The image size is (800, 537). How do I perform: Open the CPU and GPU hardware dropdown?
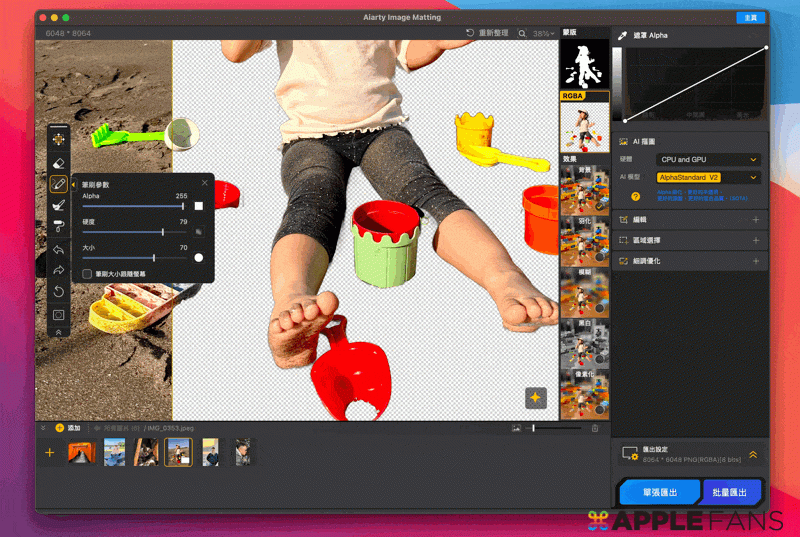[708, 159]
